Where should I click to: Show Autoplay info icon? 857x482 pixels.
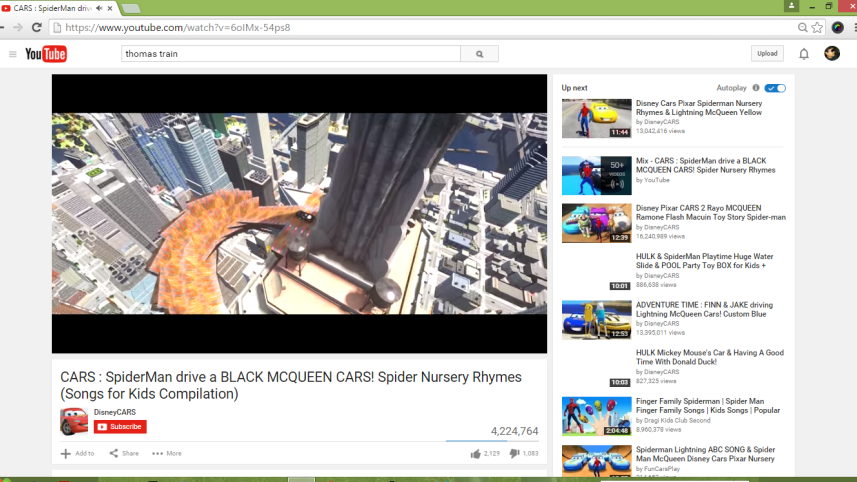tap(756, 88)
